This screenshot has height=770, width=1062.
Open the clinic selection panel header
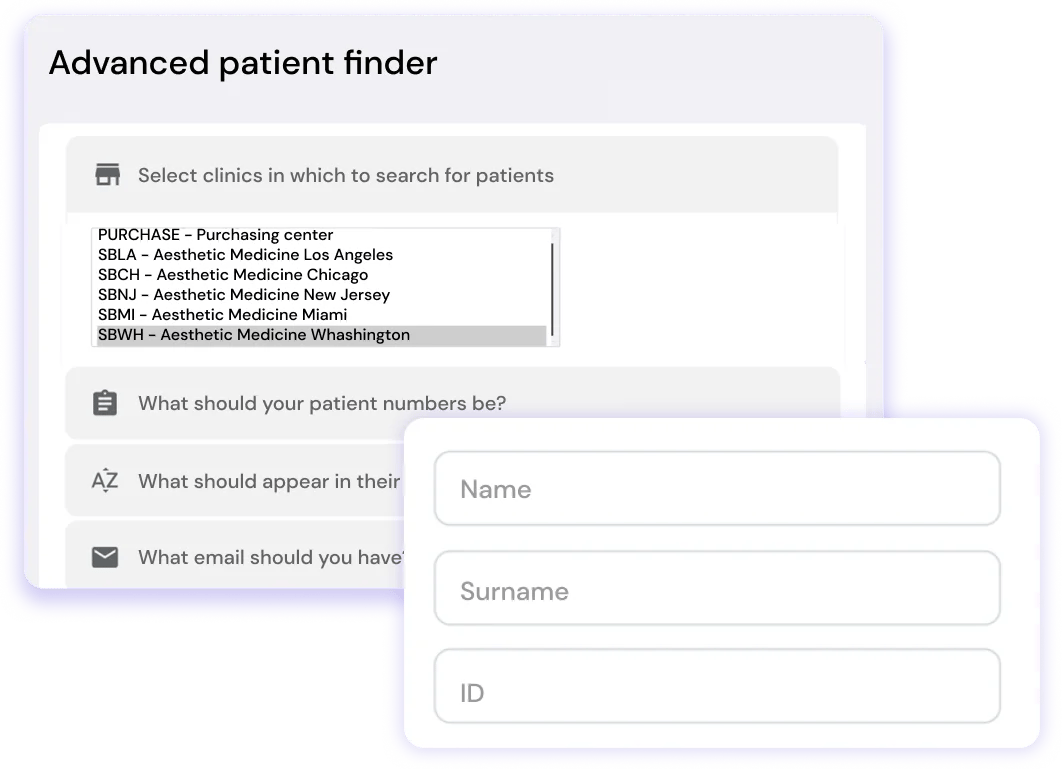(345, 175)
